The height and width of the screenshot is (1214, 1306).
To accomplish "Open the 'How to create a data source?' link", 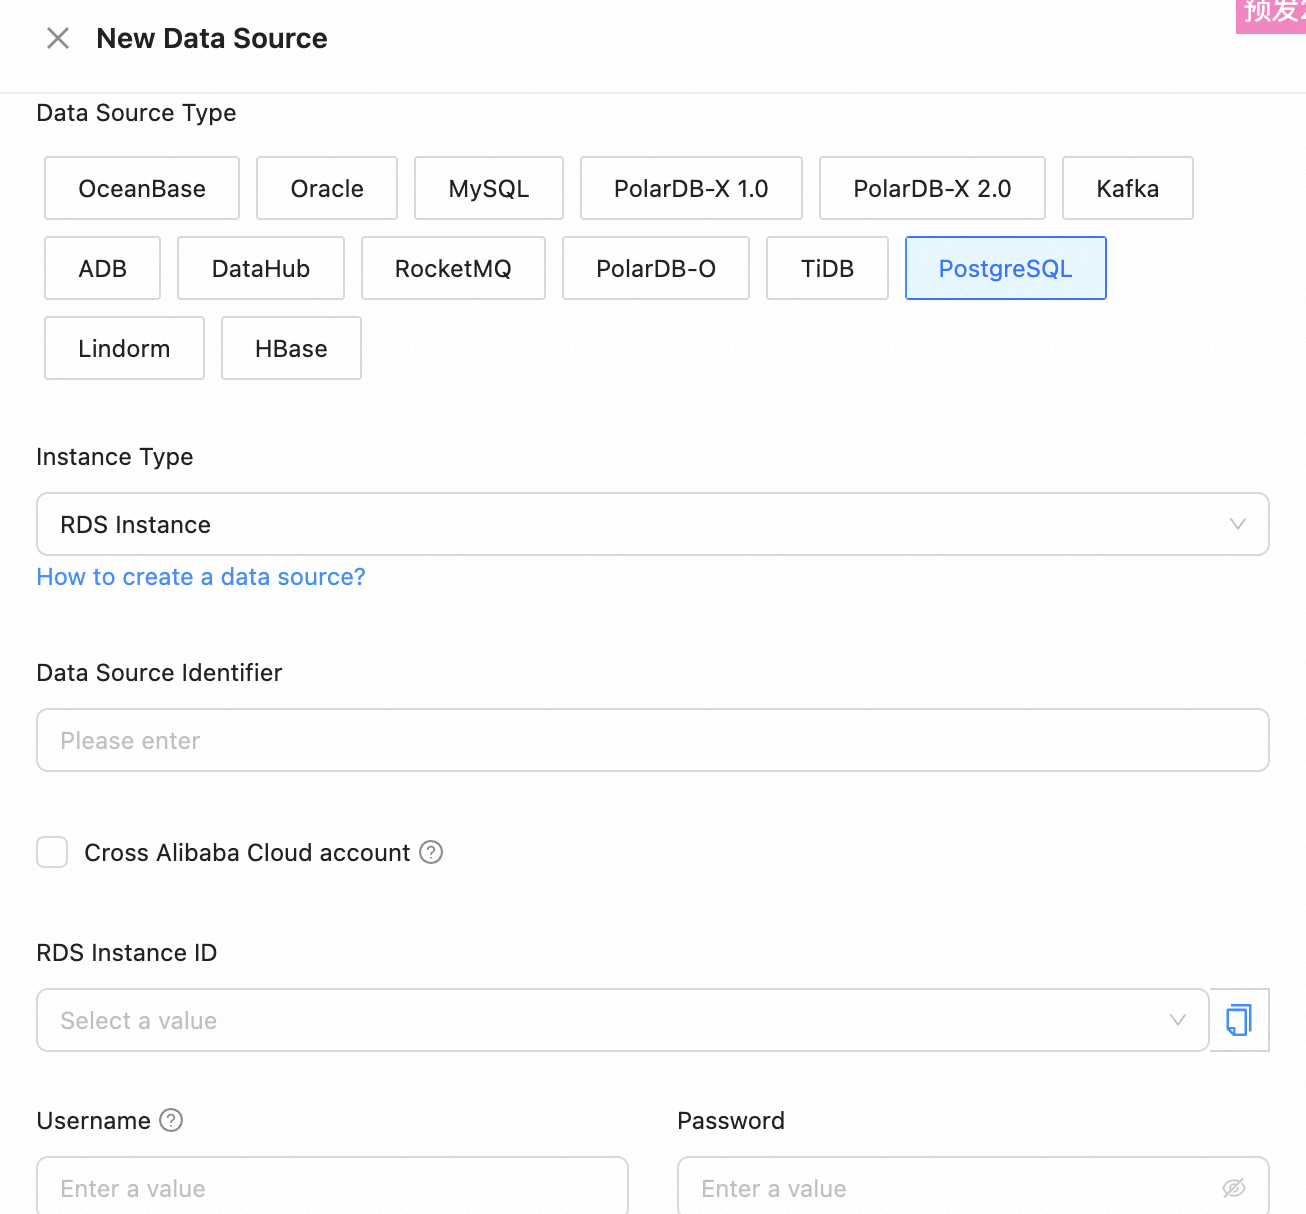I will pyautogui.click(x=200, y=577).
